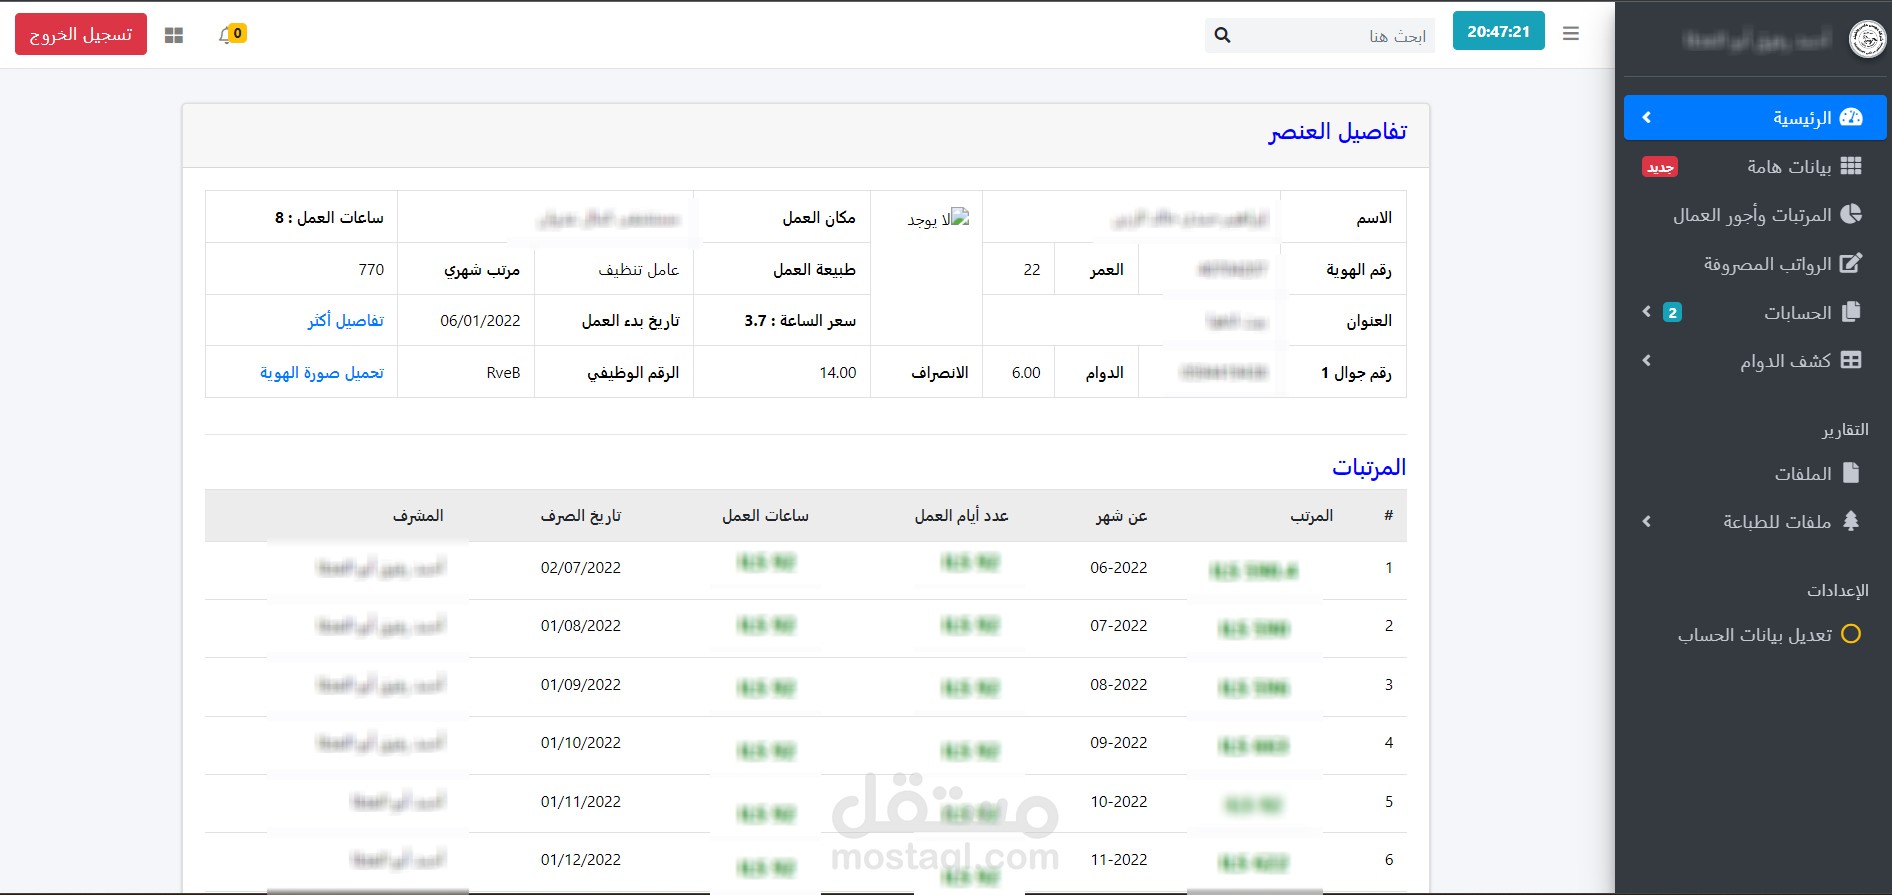Image resolution: width=1892 pixels, height=895 pixels.
Task: Click the yellow circle icon beside "تعديل بيانات الحساب"
Action: pyautogui.click(x=1851, y=634)
